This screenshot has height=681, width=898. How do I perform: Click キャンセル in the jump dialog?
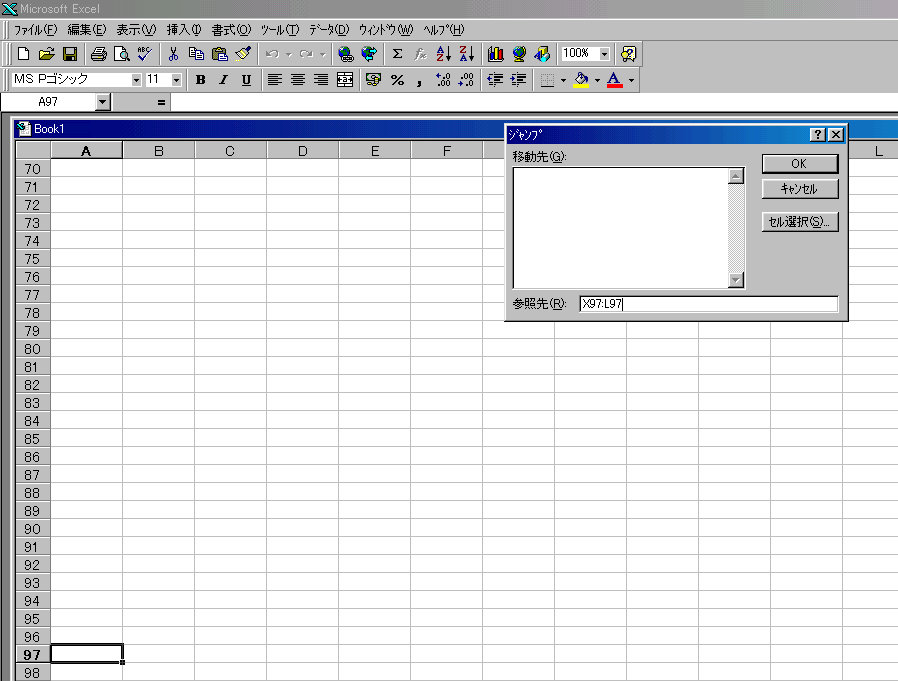(x=799, y=188)
